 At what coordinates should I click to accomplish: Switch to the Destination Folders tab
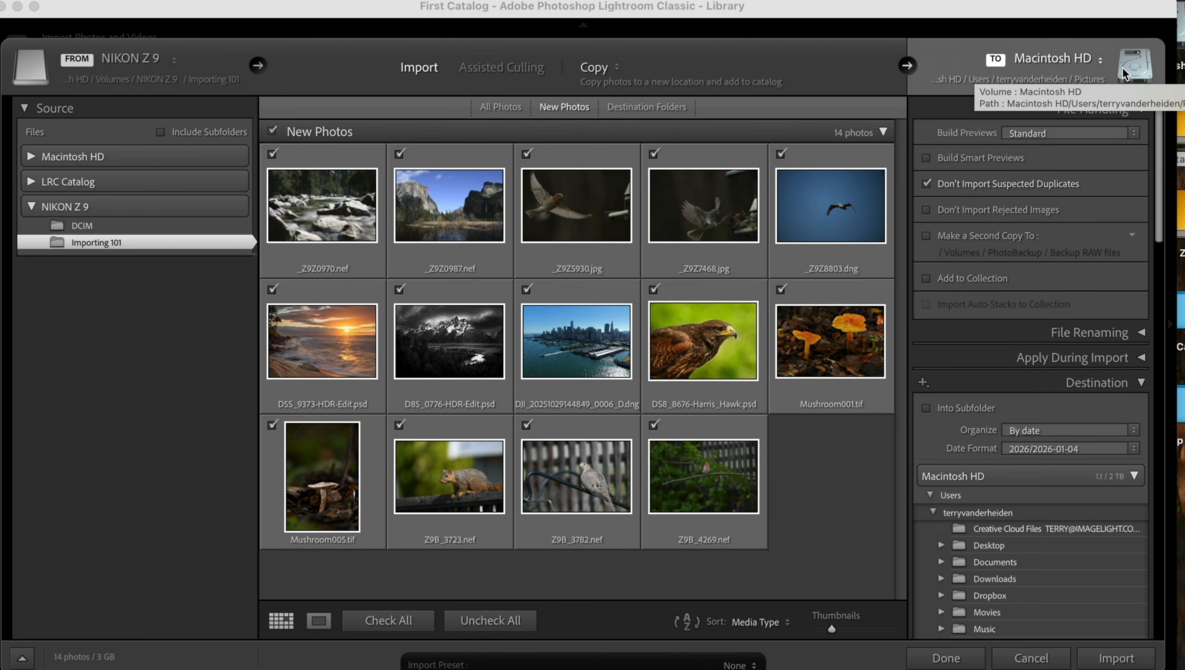[x=646, y=106]
